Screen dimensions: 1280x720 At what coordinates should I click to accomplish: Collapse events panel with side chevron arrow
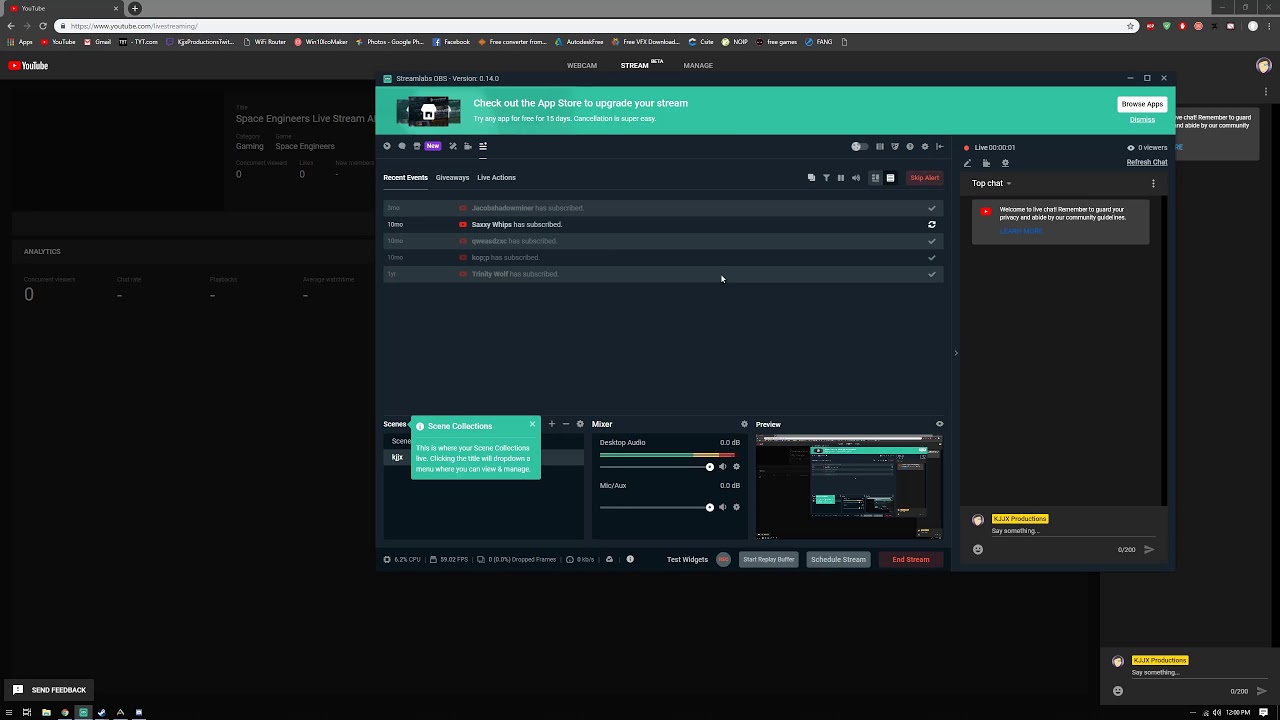[x=956, y=353]
